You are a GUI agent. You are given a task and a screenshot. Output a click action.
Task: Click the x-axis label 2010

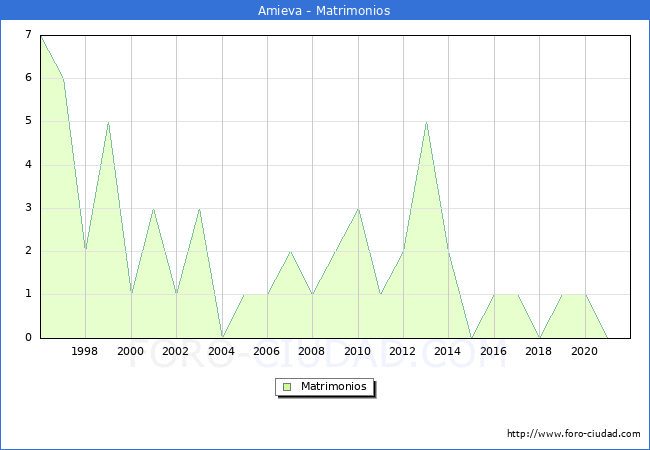click(x=357, y=351)
